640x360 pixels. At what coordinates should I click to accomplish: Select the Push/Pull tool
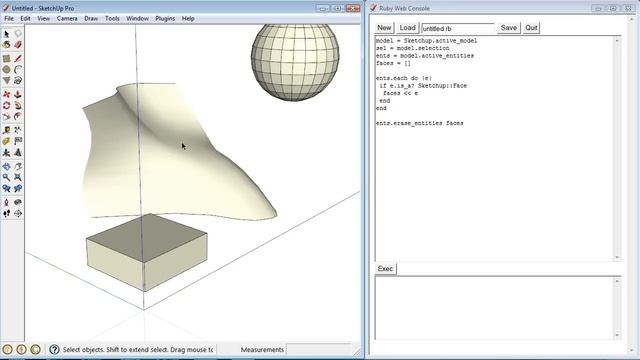click(x=18, y=95)
